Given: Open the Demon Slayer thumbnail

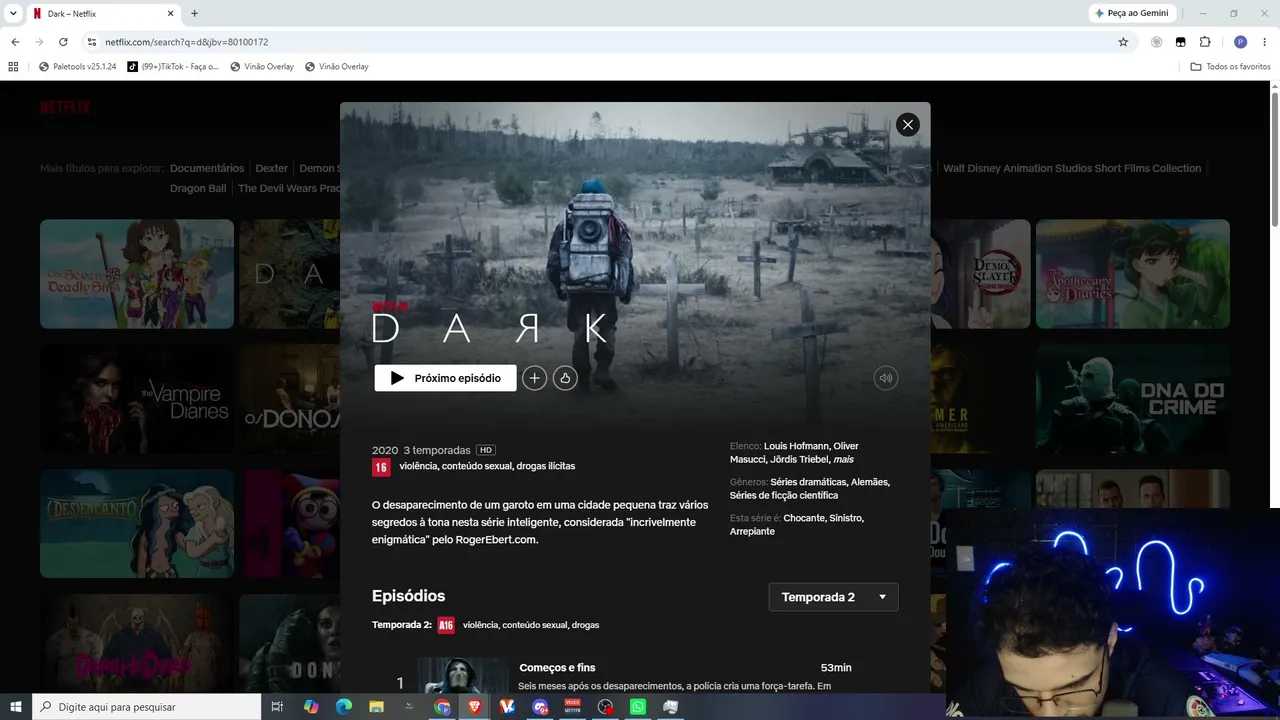Looking at the screenshot, I should [980, 274].
